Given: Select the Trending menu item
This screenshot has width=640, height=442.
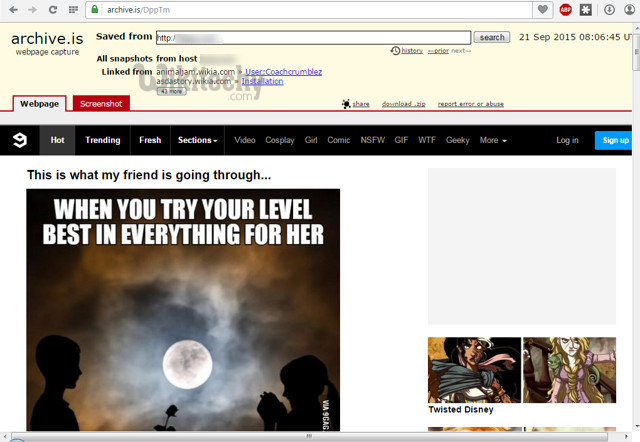Looking at the screenshot, I should pos(103,140).
